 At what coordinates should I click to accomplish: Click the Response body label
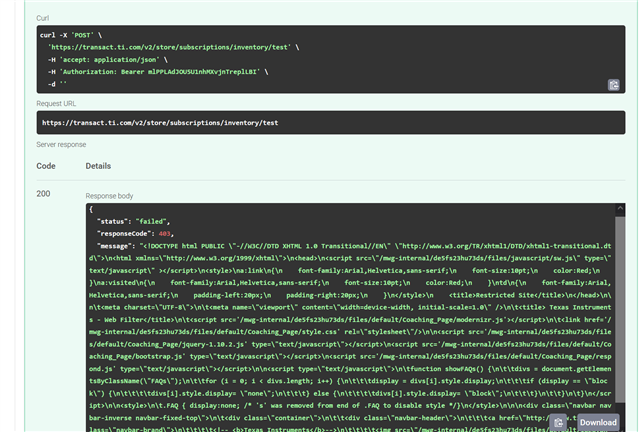[x=109, y=196]
